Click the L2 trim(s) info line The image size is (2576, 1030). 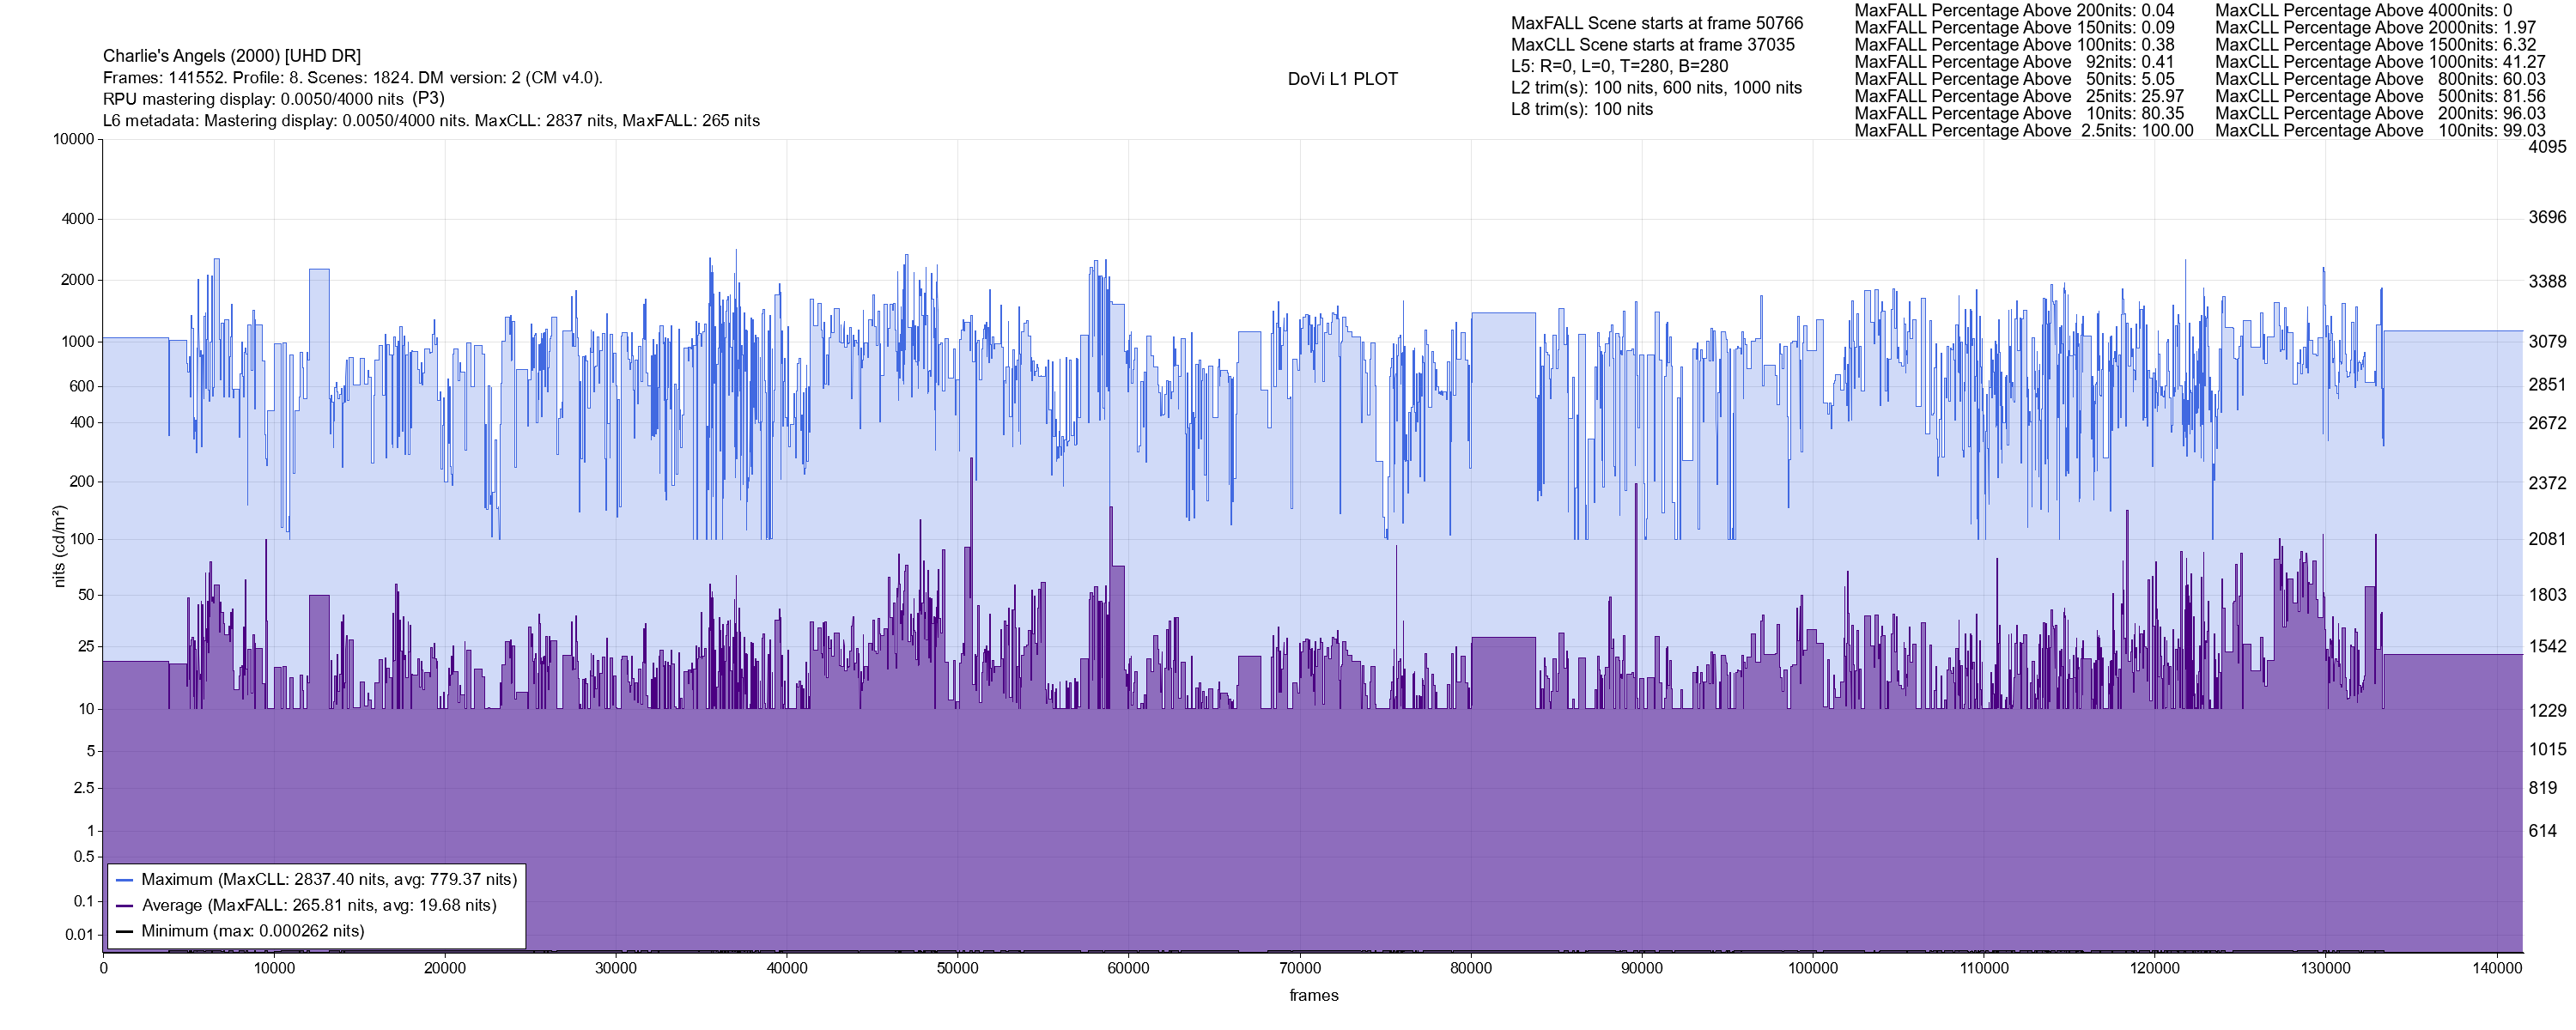tap(1656, 88)
